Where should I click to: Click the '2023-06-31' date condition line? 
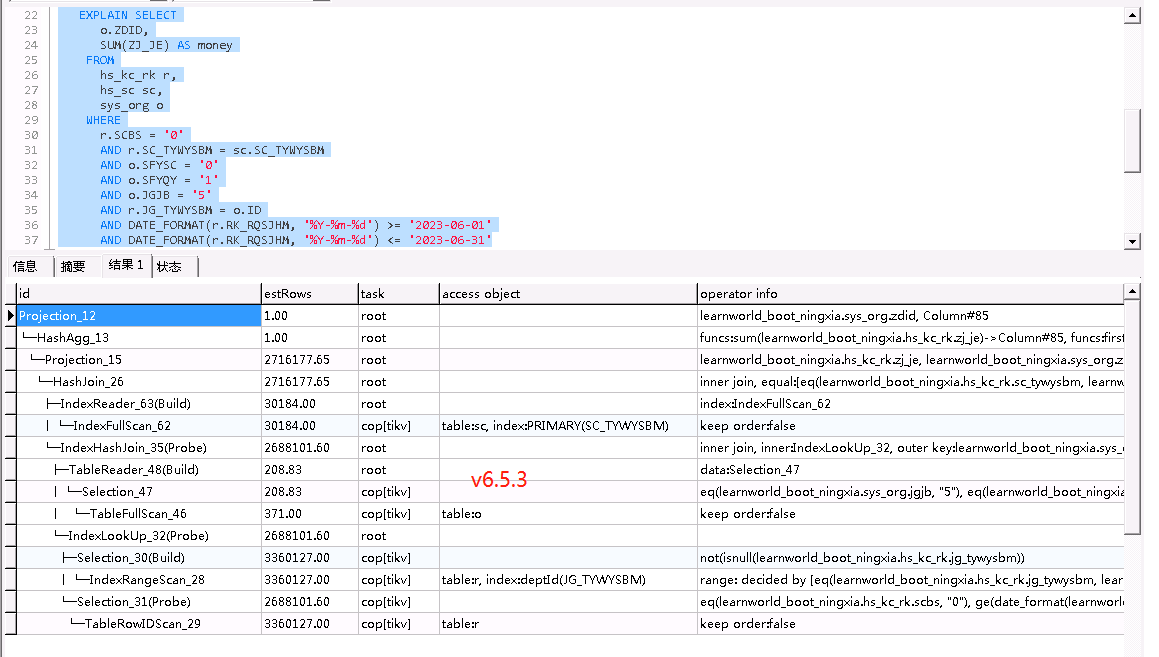[296, 240]
